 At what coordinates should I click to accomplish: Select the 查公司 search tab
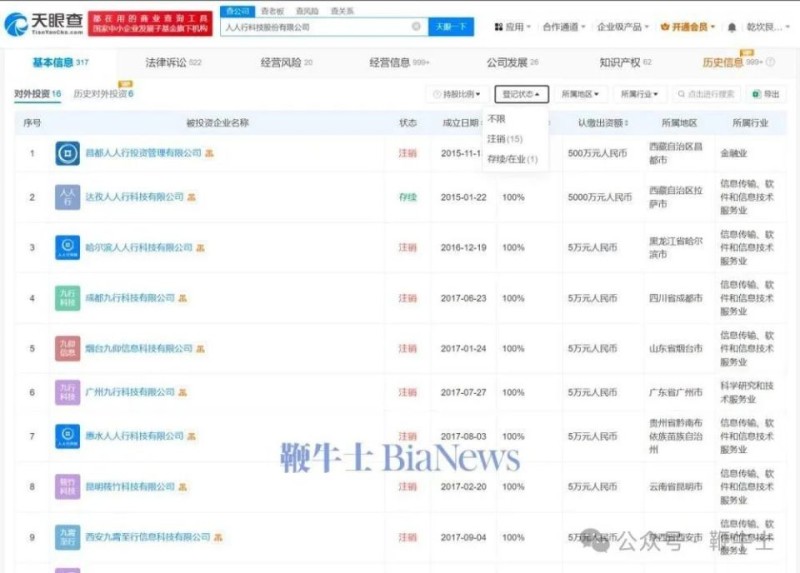(237, 11)
